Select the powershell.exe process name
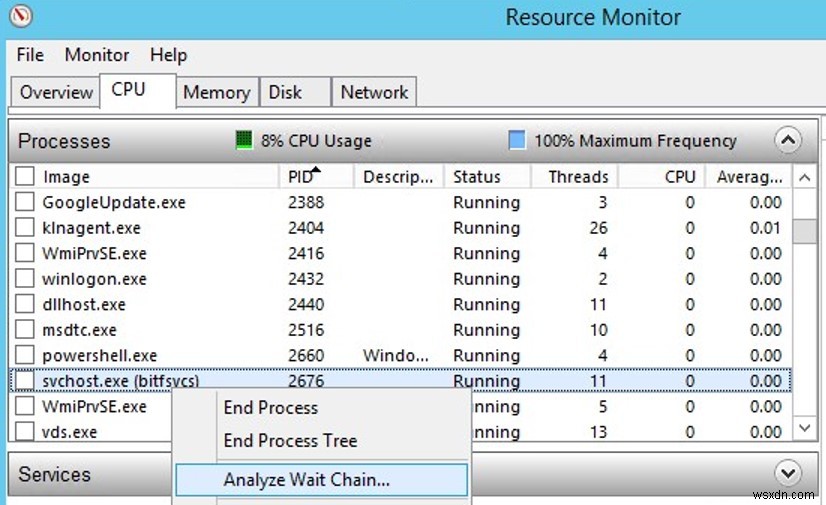 click(x=100, y=355)
